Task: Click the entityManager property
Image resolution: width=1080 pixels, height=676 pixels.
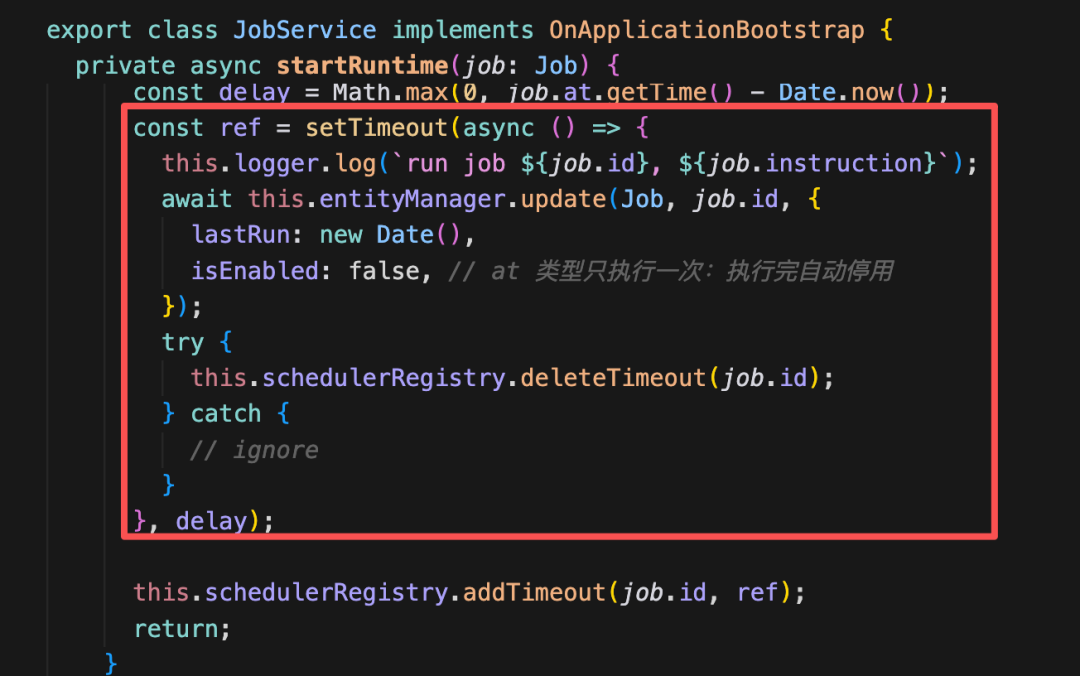Action: click(x=412, y=200)
